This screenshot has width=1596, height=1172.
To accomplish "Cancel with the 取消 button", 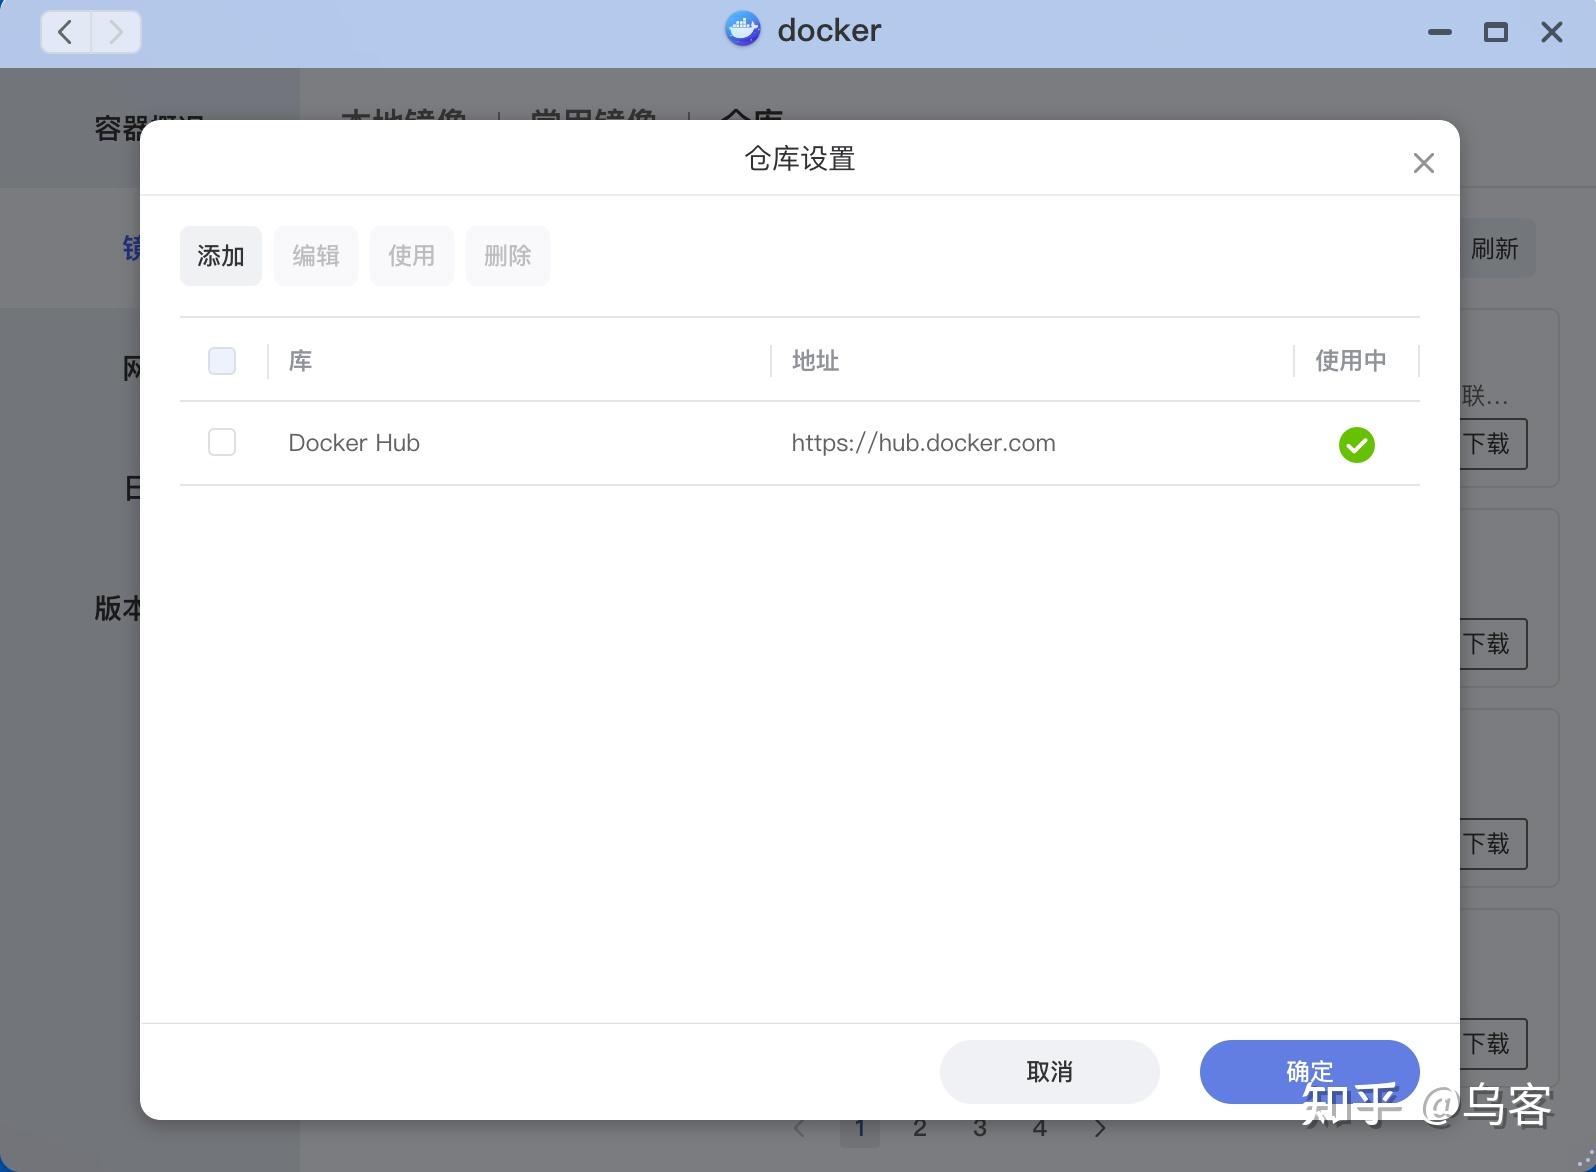I will 1050,1072.
